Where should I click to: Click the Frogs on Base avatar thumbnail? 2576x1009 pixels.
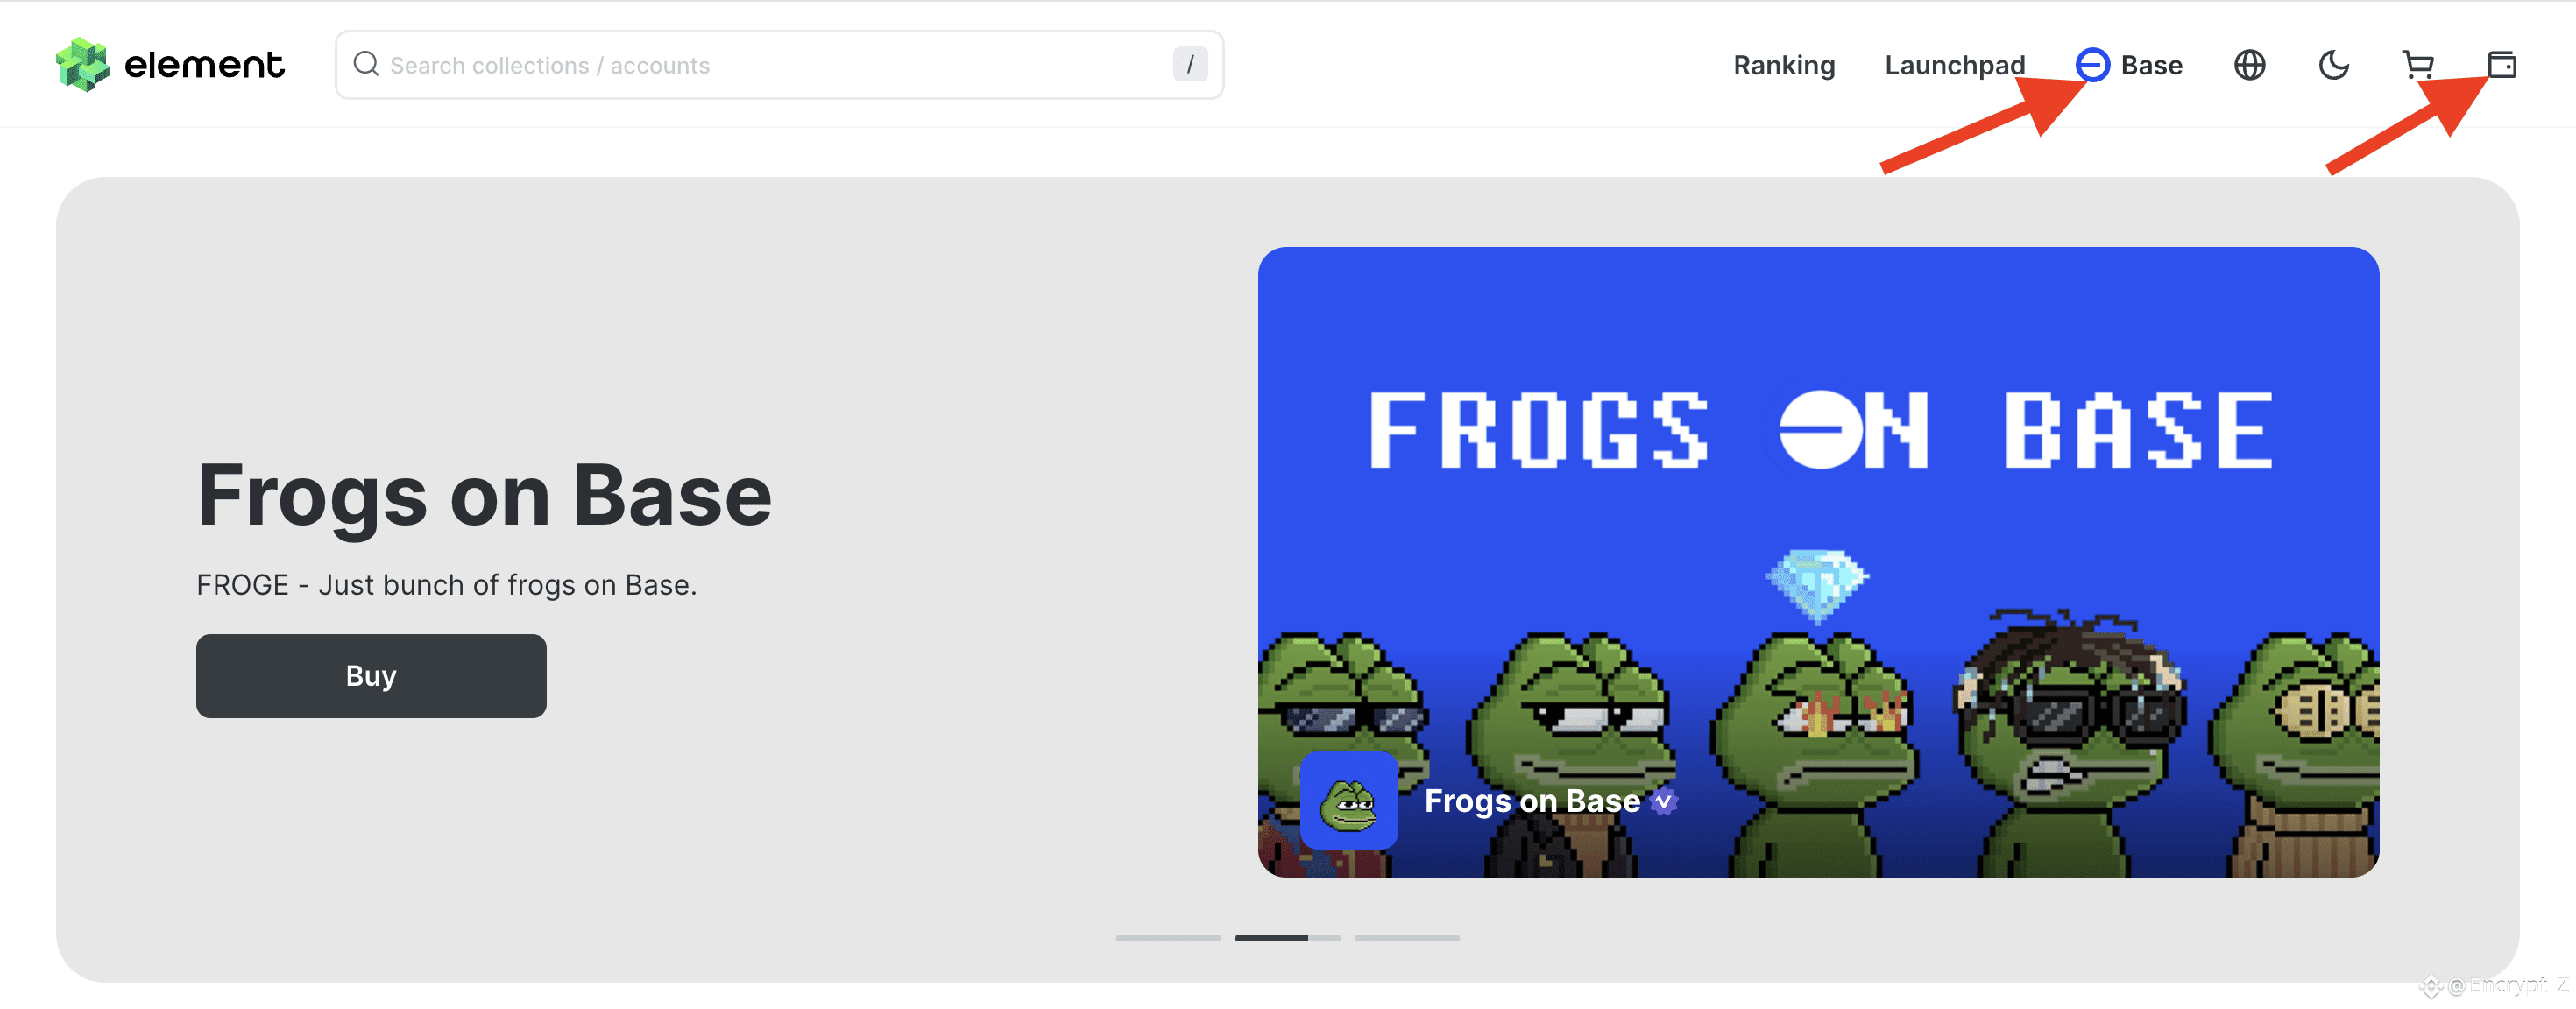1348,800
